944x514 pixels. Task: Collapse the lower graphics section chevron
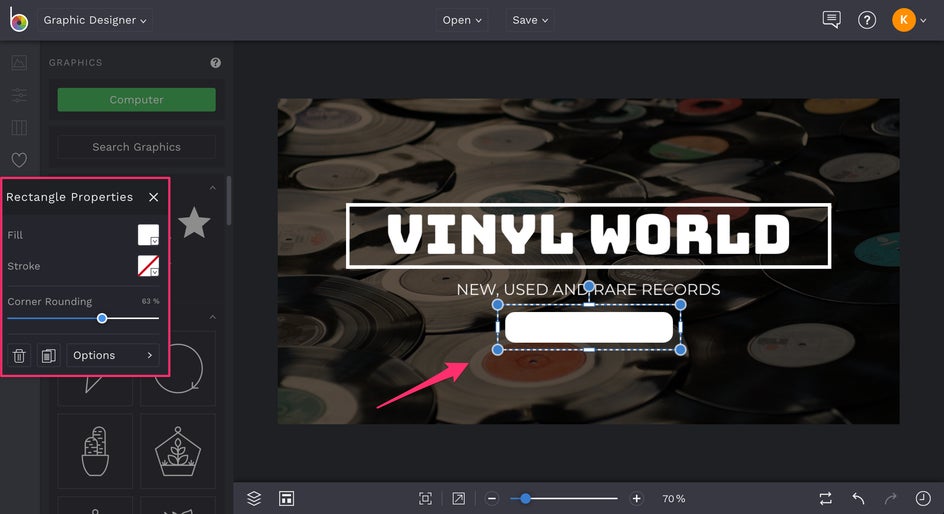pyautogui.click(x=213, y=317)
